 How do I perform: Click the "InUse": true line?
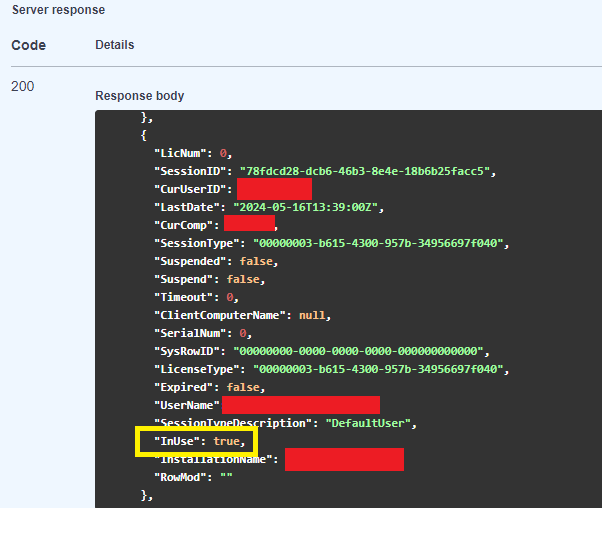point(199,441)
